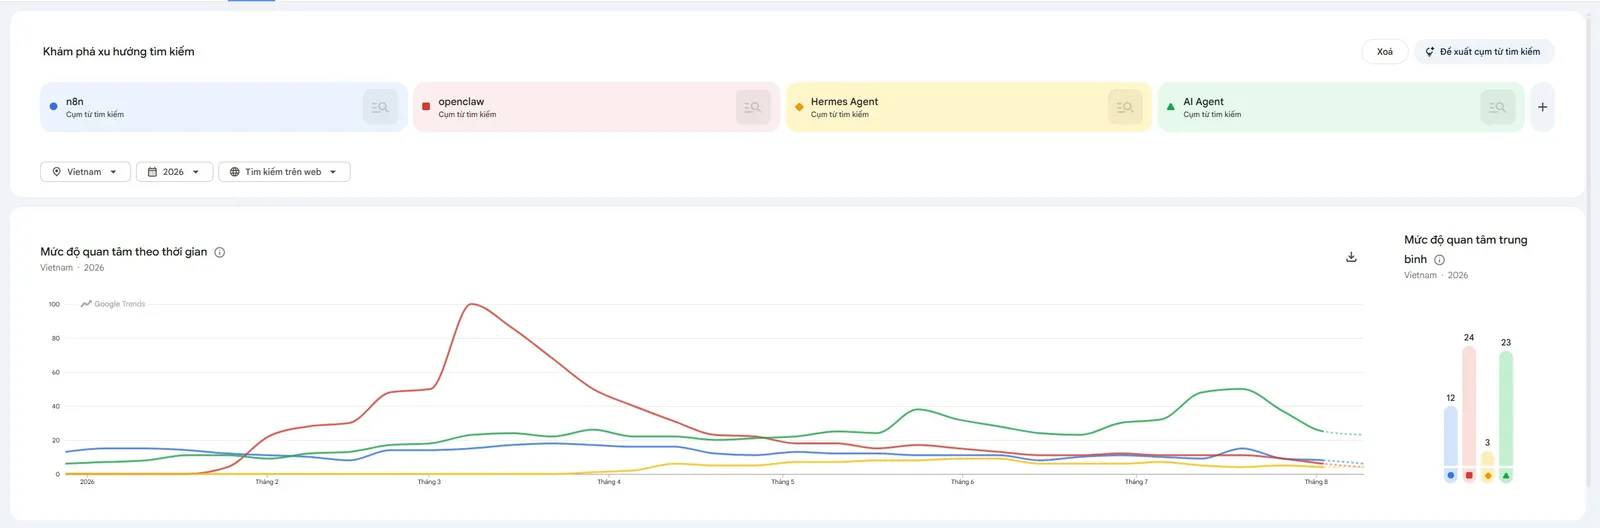Screen dimensions: 1600x528
Task: Open search explore icon on openclaw card
Action: click(753, 107)
